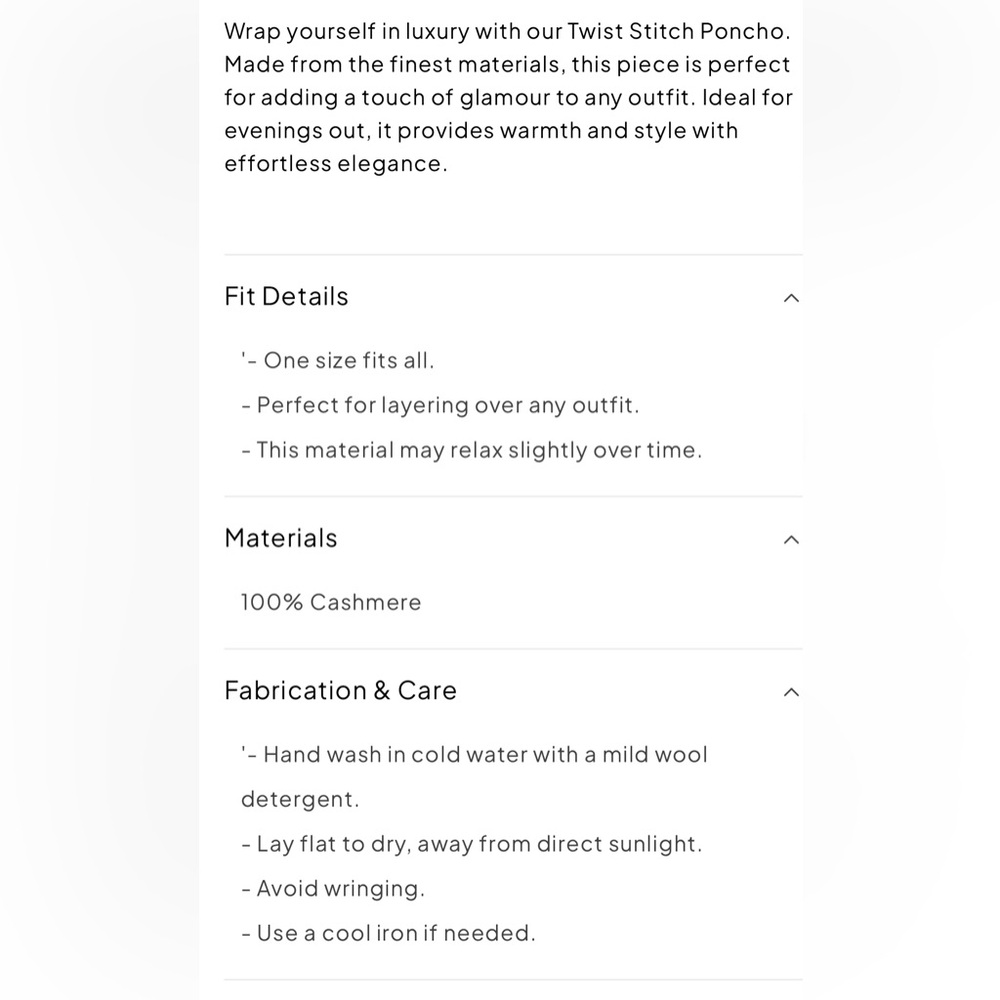
Task: Click the "100% Cashmere" material text
Action: [331, 602]
